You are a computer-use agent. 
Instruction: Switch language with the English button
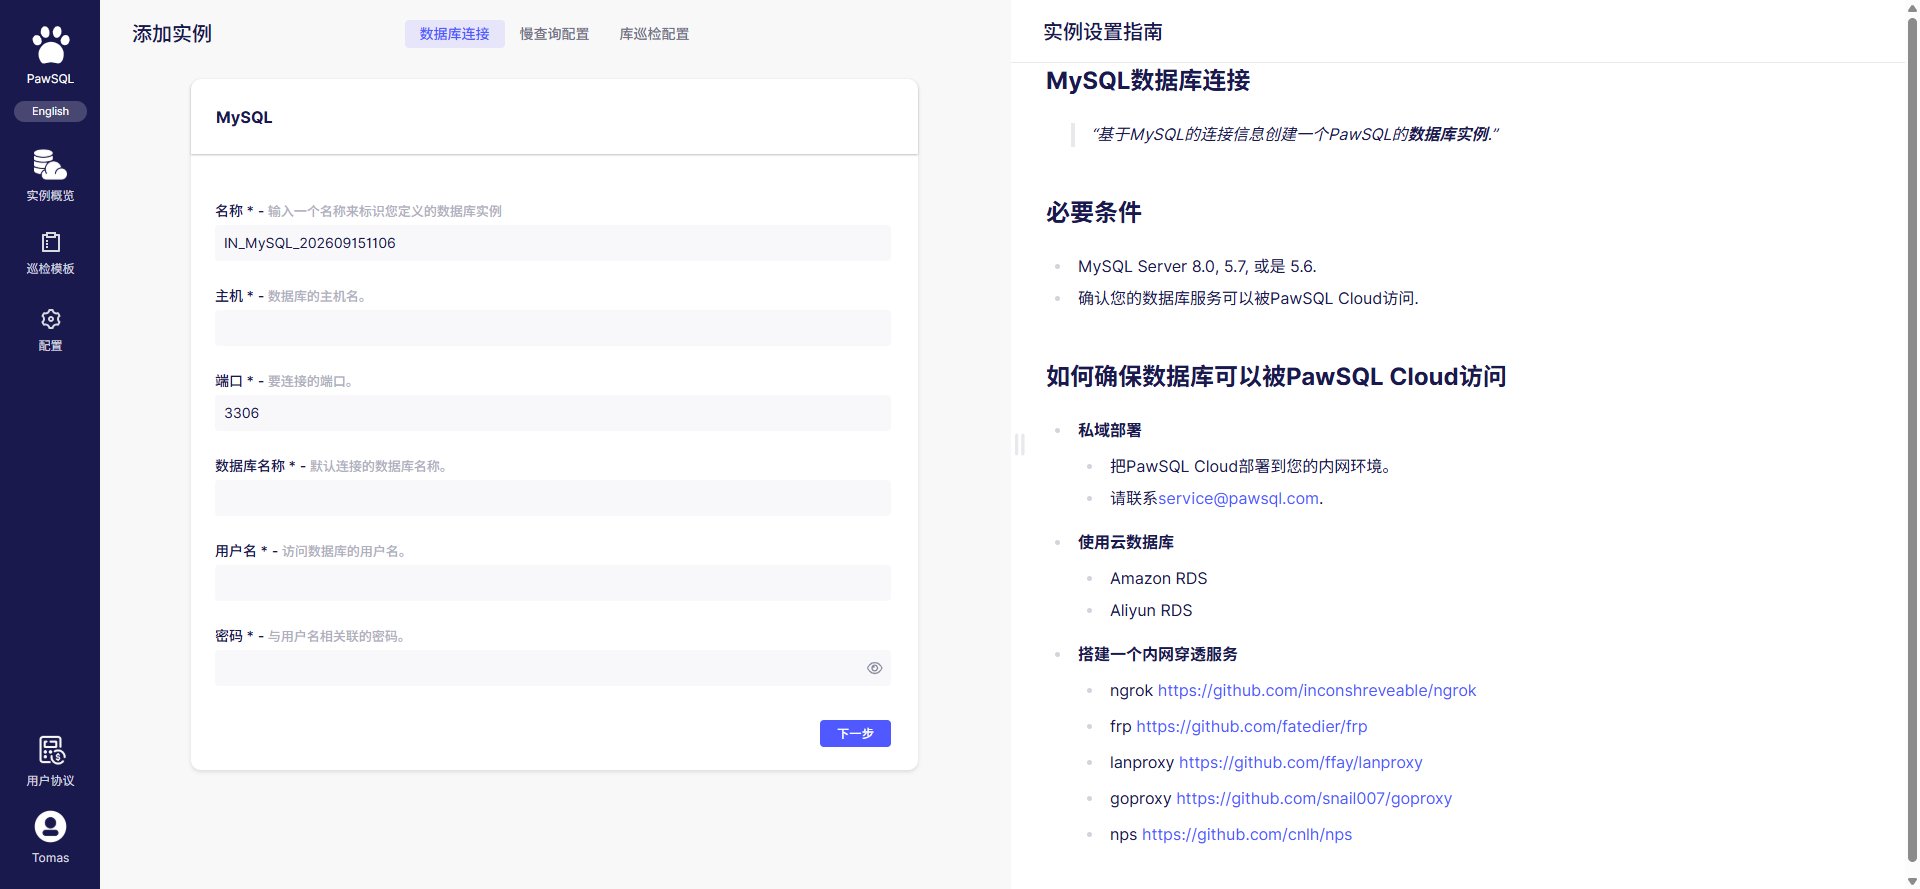coord(50,111)
